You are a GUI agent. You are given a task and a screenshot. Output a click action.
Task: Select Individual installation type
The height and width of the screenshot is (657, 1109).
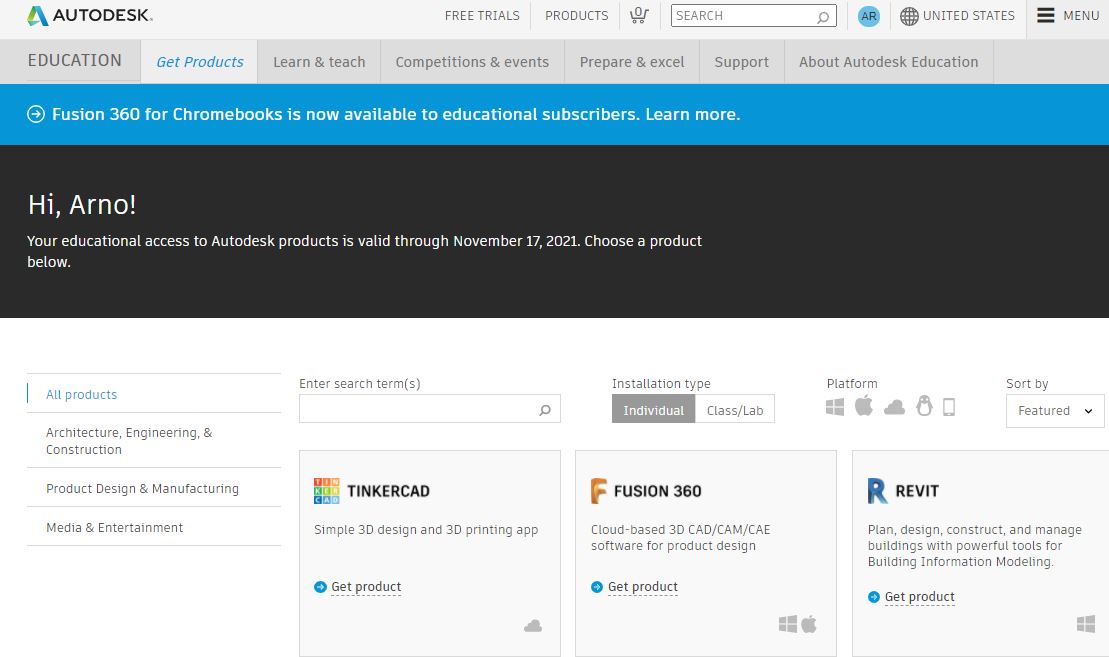click(653, 410)
